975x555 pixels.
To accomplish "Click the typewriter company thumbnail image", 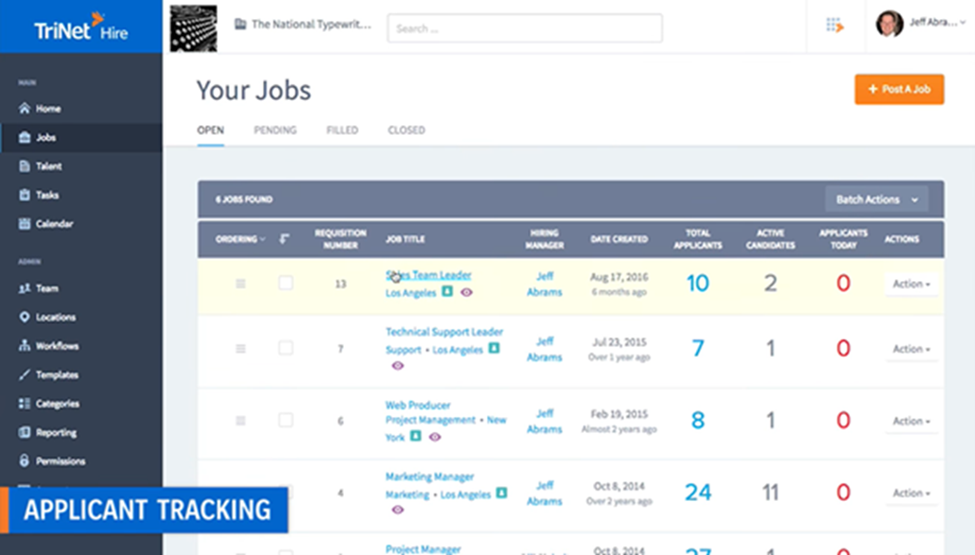I will (193, 28).
